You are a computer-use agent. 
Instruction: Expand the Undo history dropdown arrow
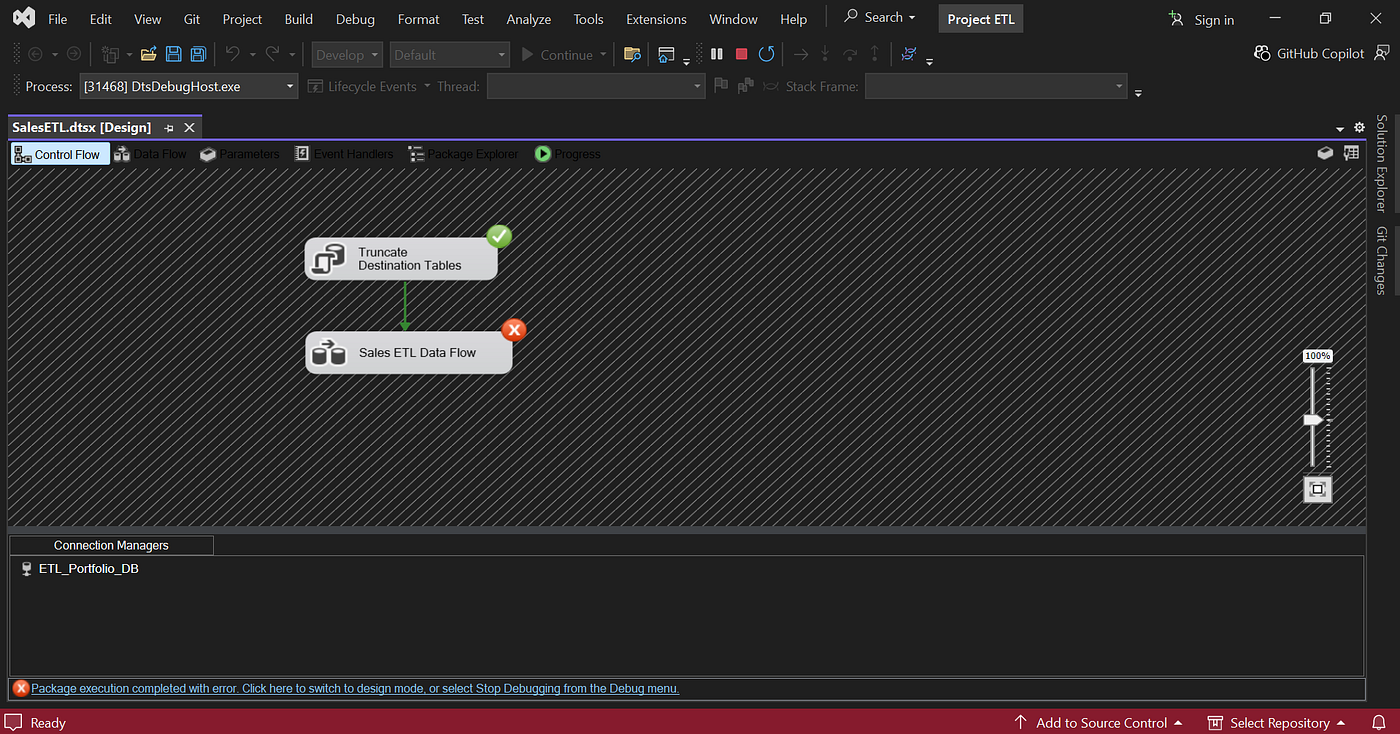(252, 55)
